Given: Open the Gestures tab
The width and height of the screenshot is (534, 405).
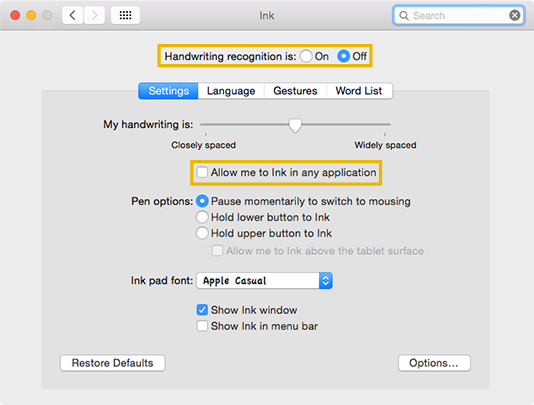Looking at the screenshot, I should click(x=295, y=91).
